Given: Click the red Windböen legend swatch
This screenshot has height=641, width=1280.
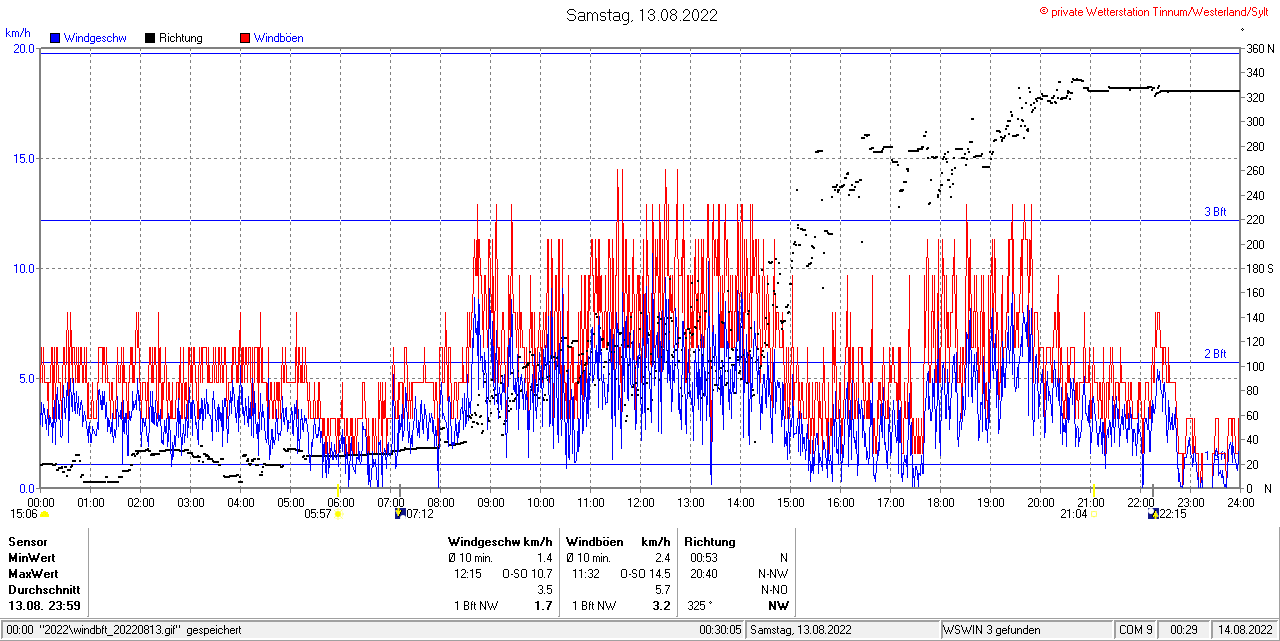Looking at the screenshot, I should click(245, 38).
